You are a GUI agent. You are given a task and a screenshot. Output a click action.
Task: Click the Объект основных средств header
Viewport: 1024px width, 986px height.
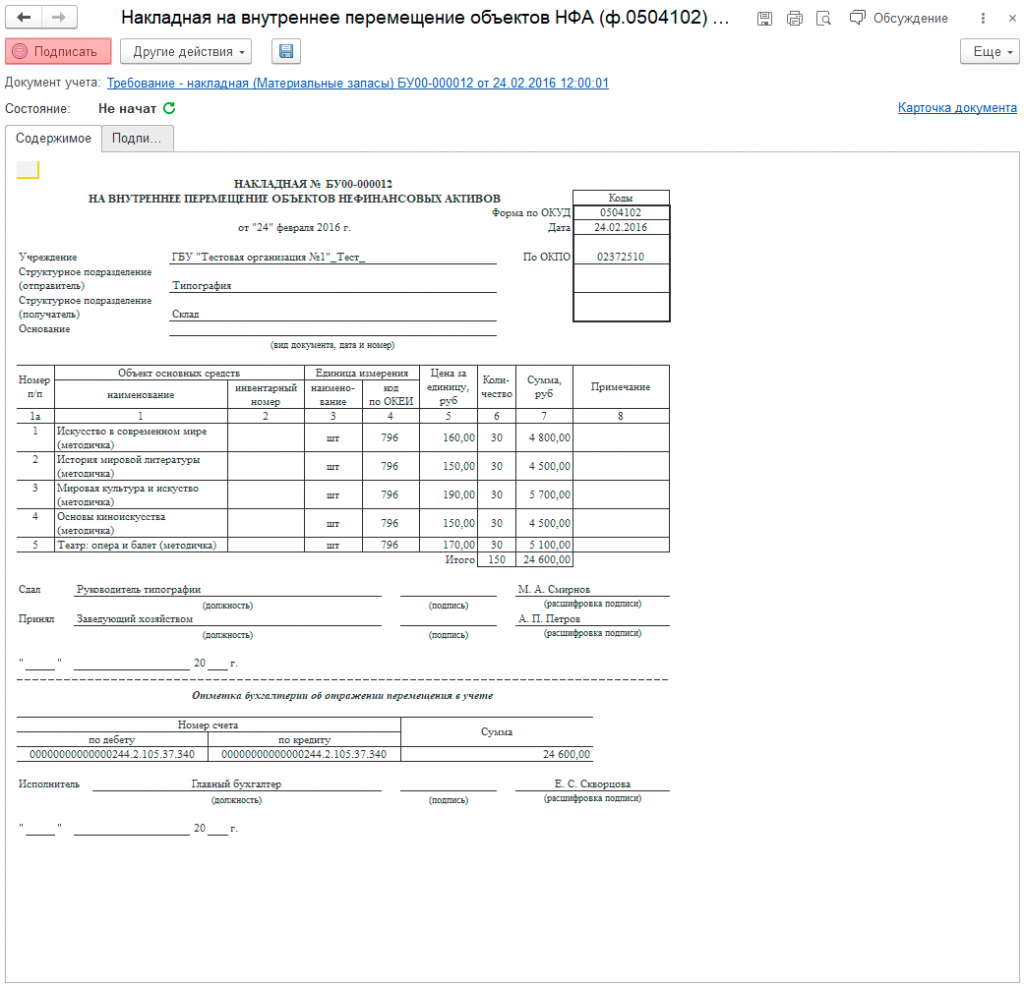pyautogui.click(x=179, y=374)
